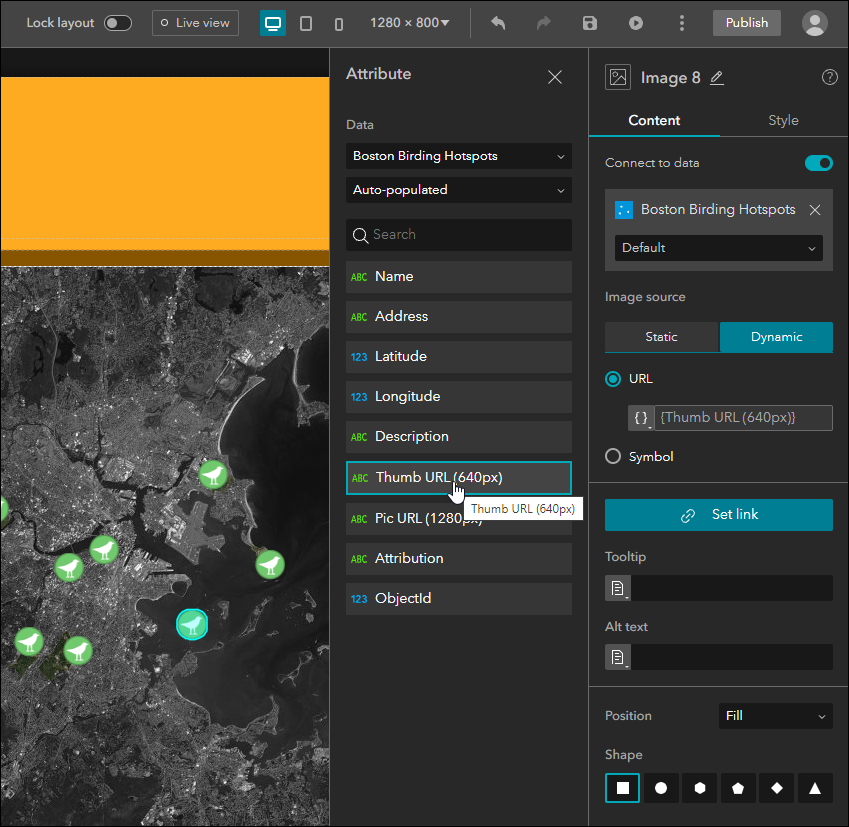
Task: Save the experience with the disk icon
Action: tap(590, 23)
